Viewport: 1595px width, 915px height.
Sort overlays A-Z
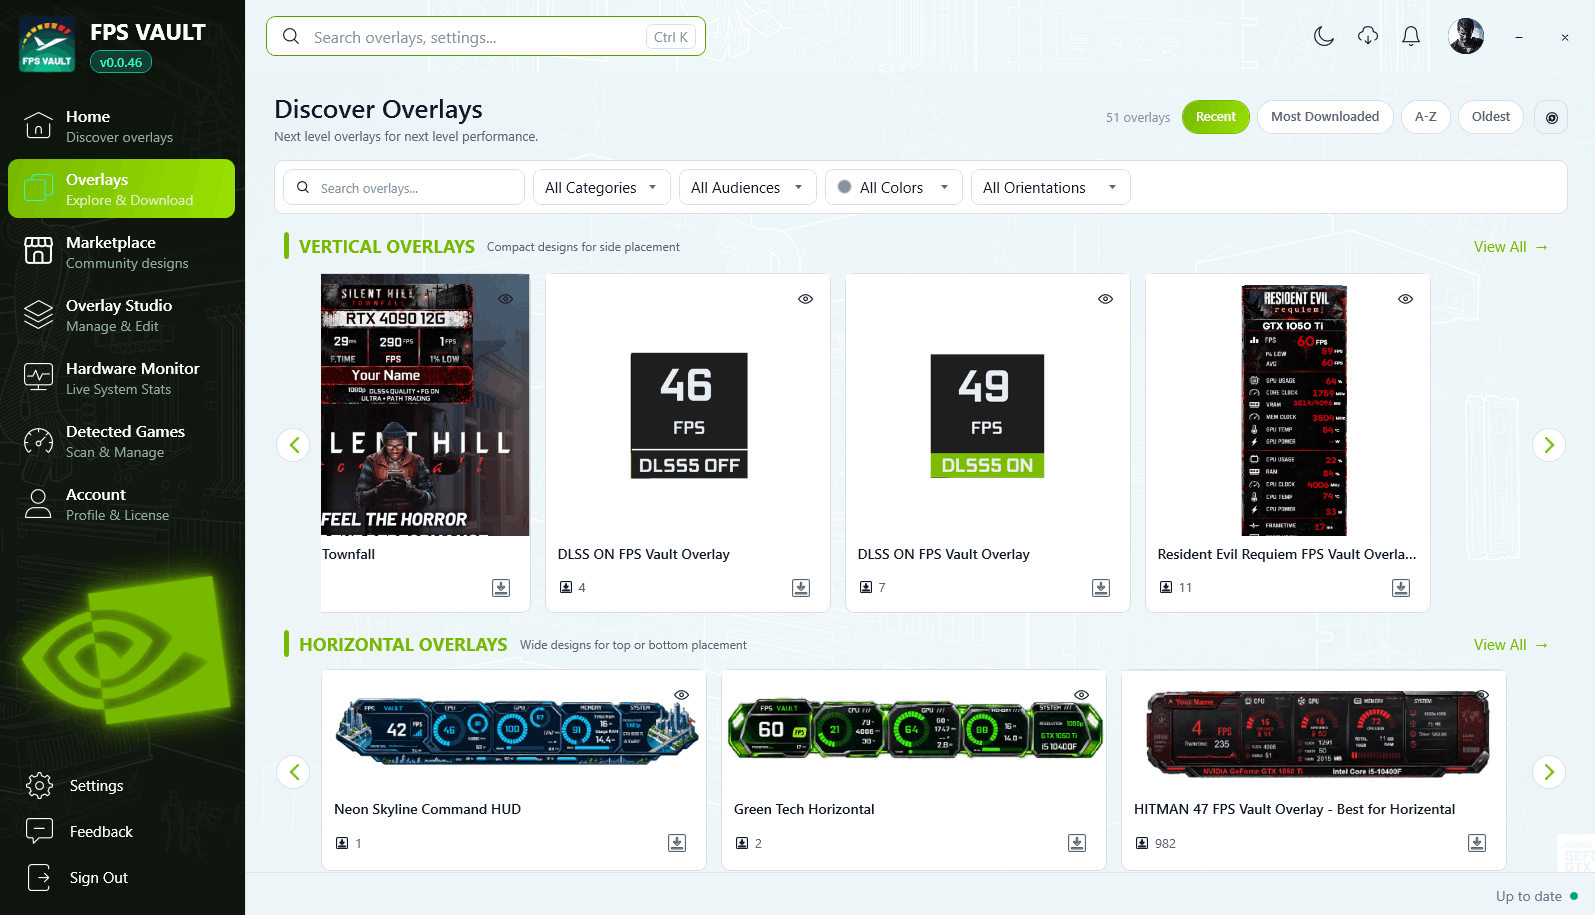pyautogui.click(x=1425, y=117)
